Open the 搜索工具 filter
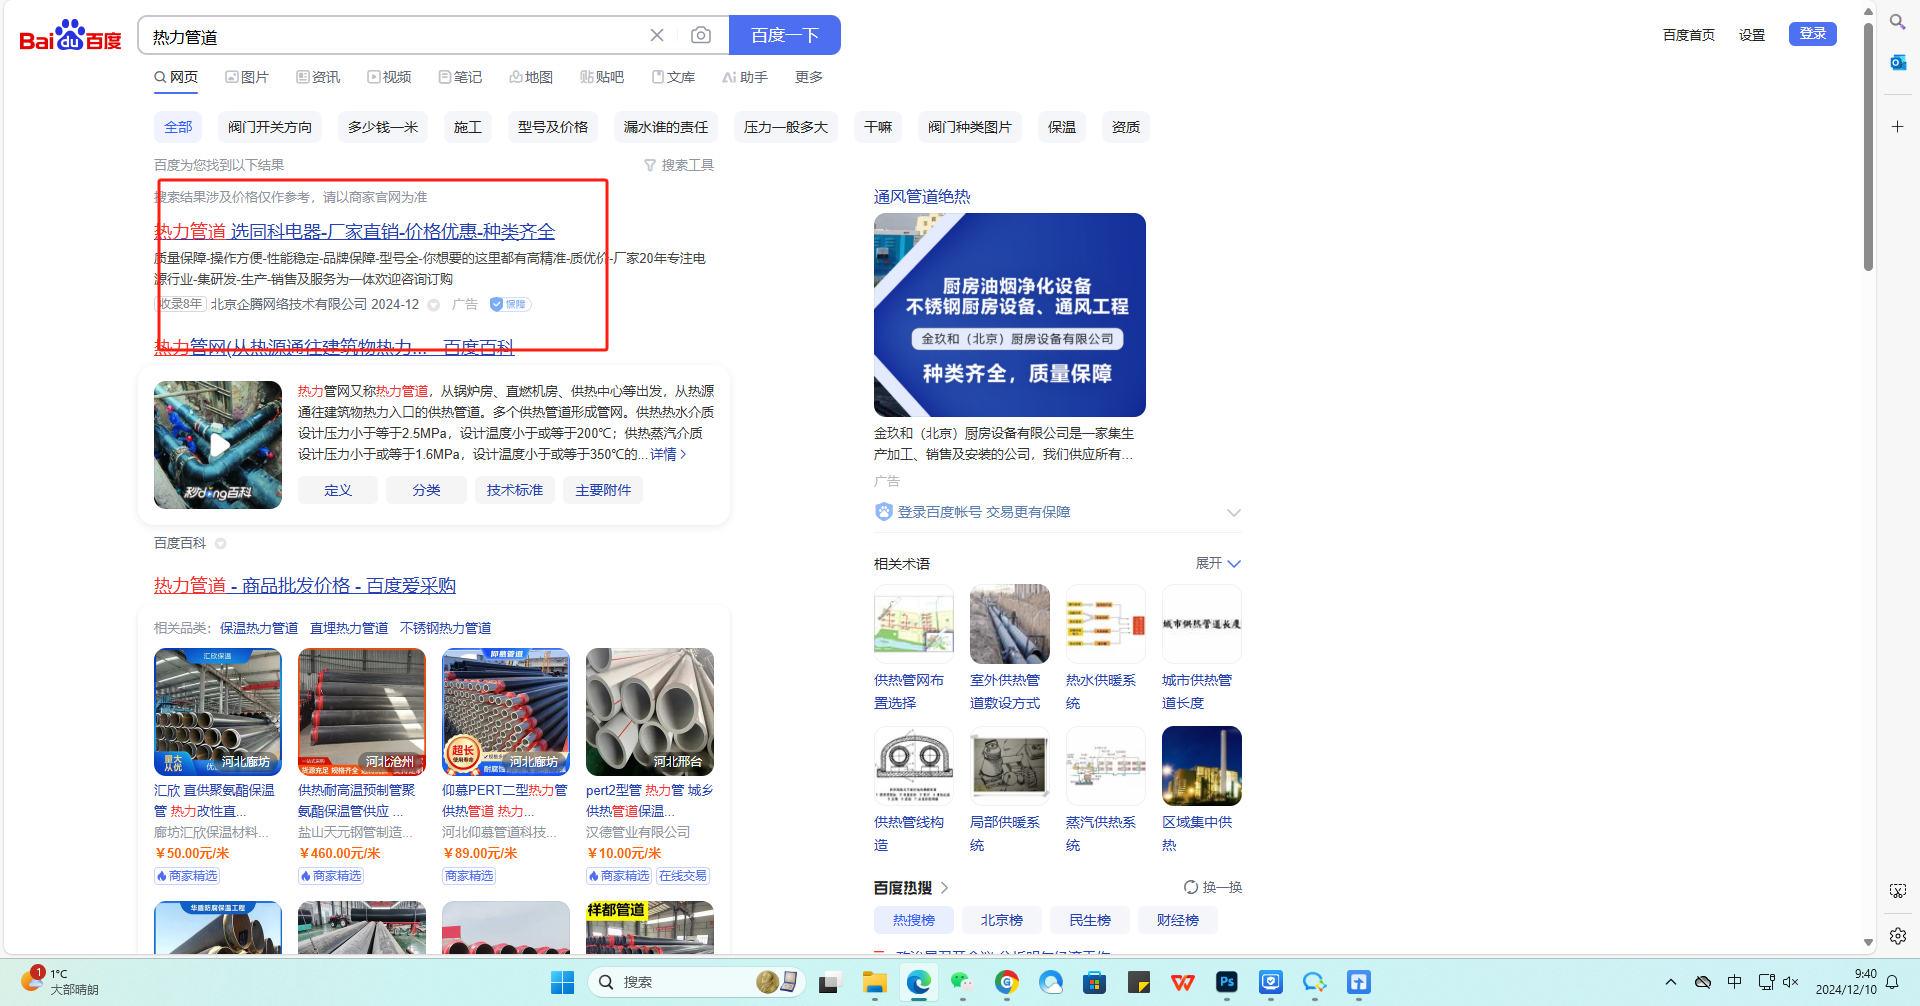 point(679,165)
